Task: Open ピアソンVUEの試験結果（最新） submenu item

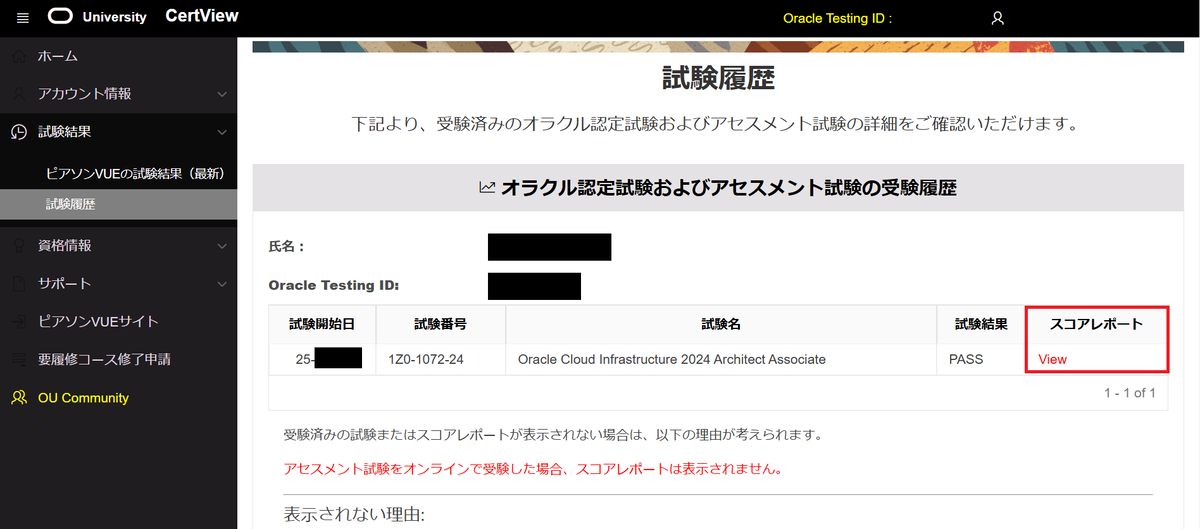Action: click(135, 174)
